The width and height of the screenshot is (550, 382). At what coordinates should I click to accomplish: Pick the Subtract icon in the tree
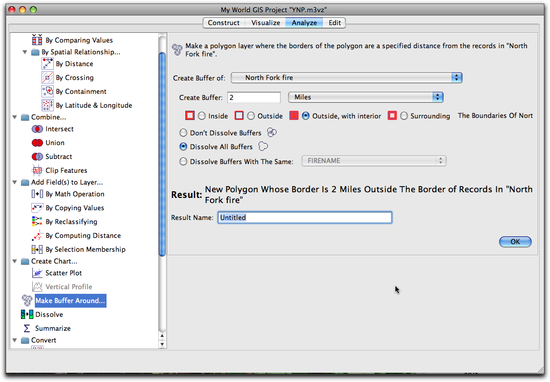(x=37, y=156)
